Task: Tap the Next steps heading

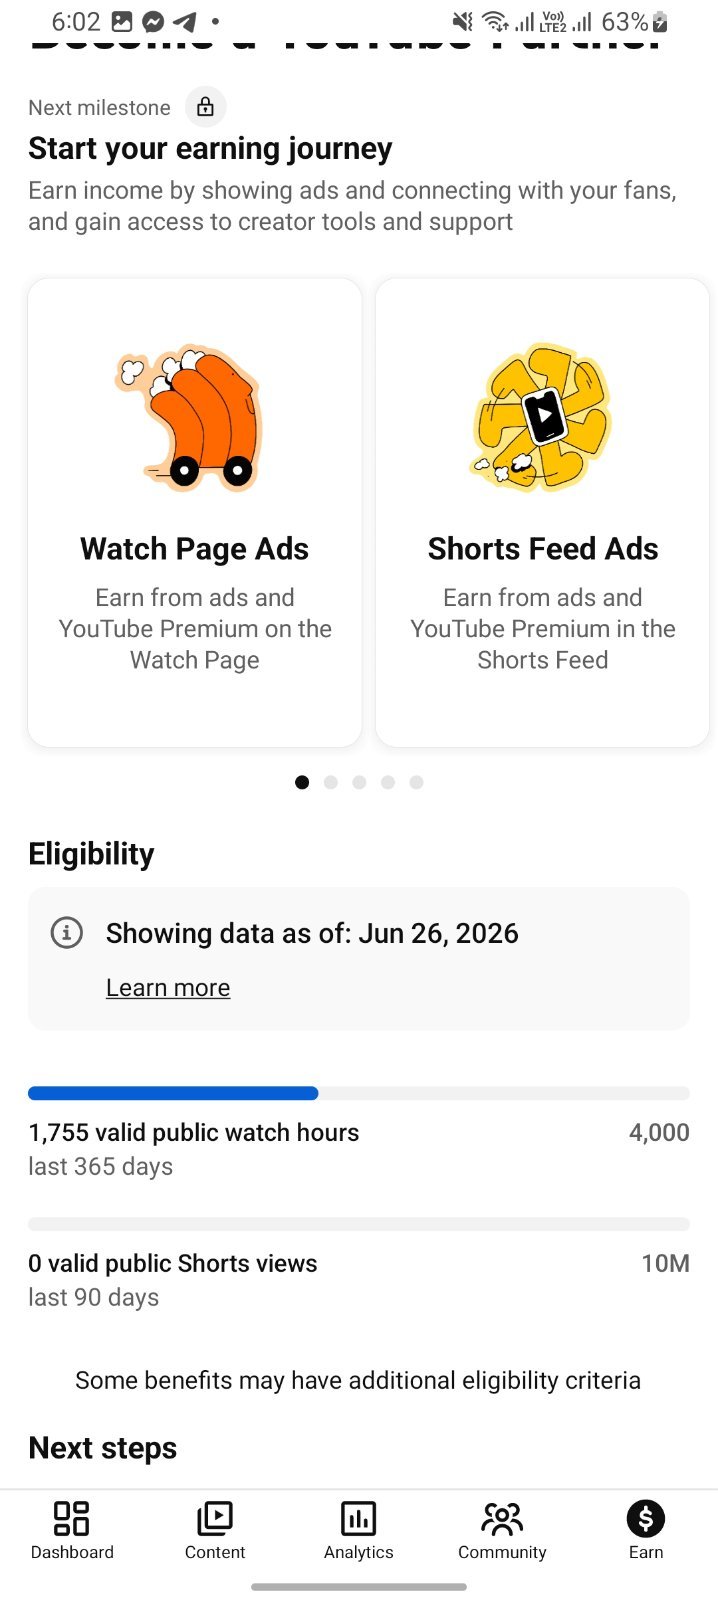Action: (x=103, y=1448)
